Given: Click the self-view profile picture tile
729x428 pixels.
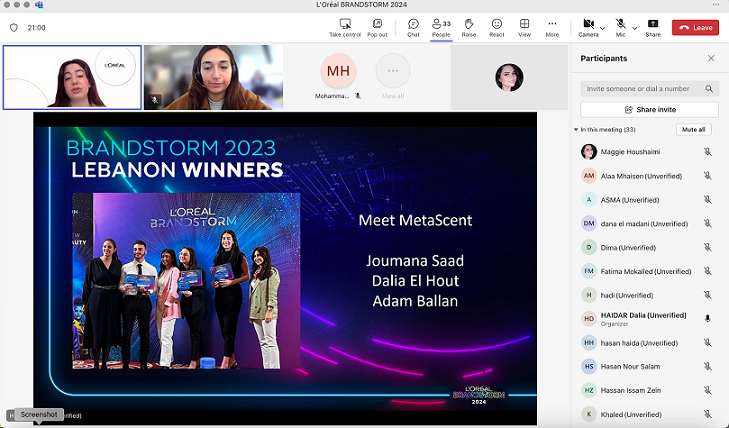Looking at the screenshot, I should (x=509, y=77).
